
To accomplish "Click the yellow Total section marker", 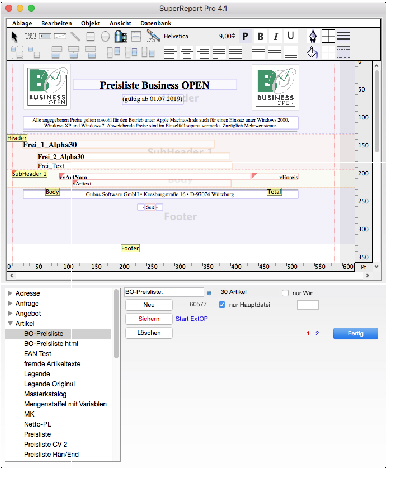I will point(274,192).
